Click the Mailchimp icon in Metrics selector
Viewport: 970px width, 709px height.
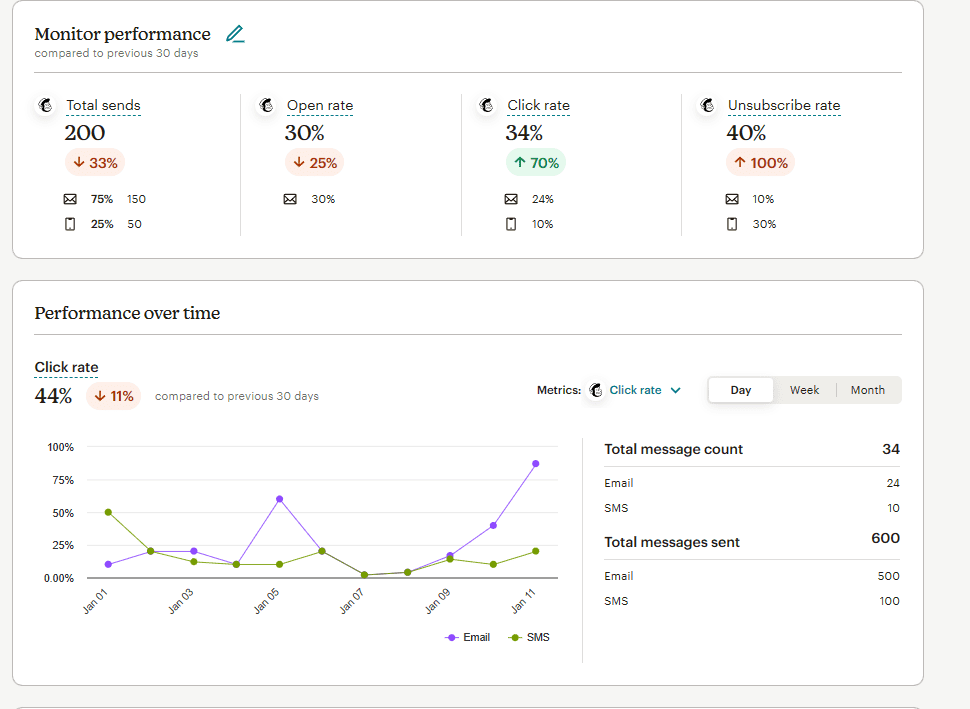596,390
